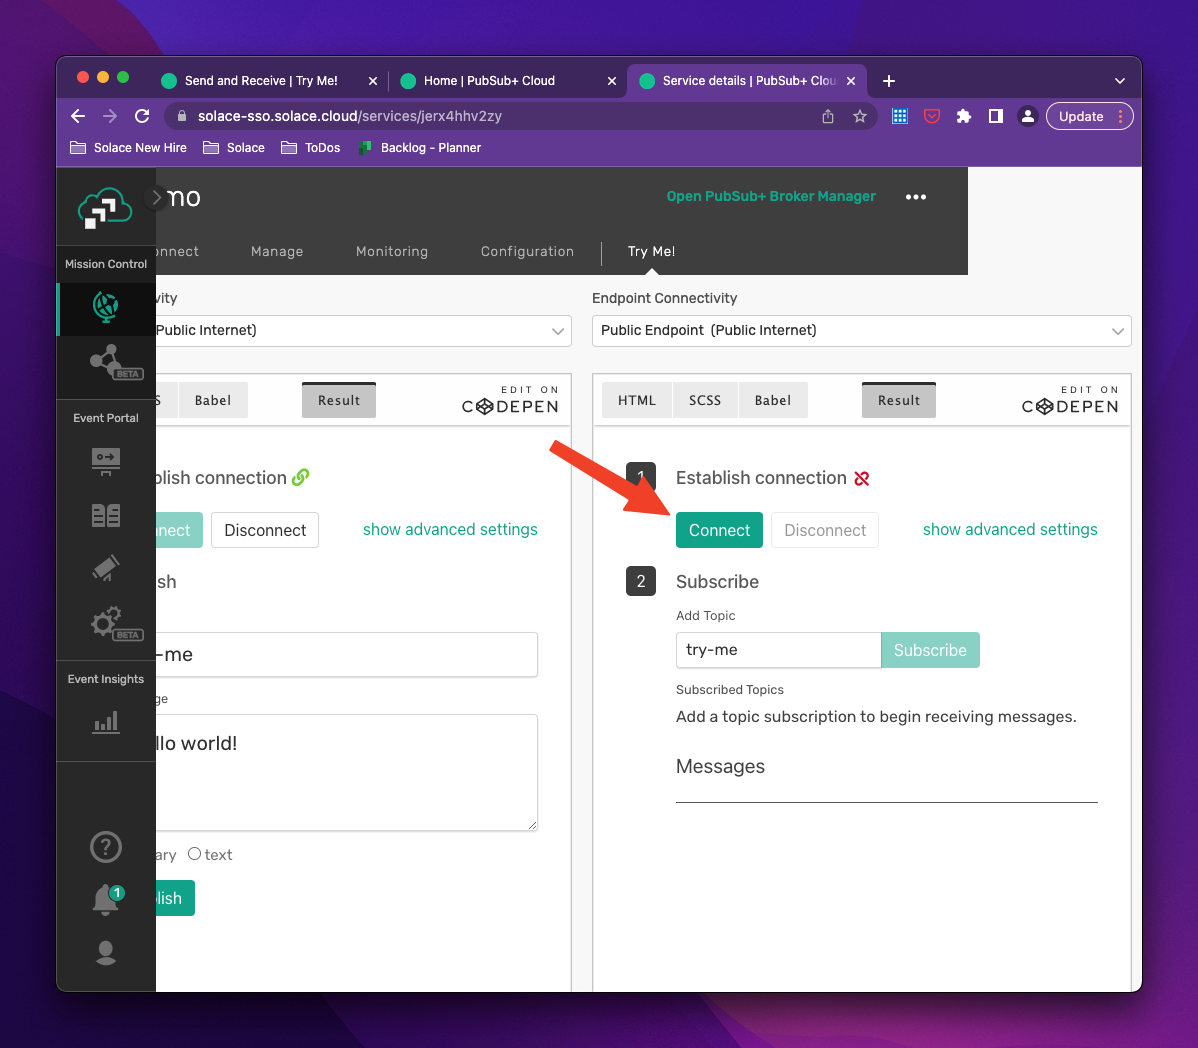Switch to the Configuration tab
The height and width of the screenshot is (1048, 1198).
click(527, 252)
